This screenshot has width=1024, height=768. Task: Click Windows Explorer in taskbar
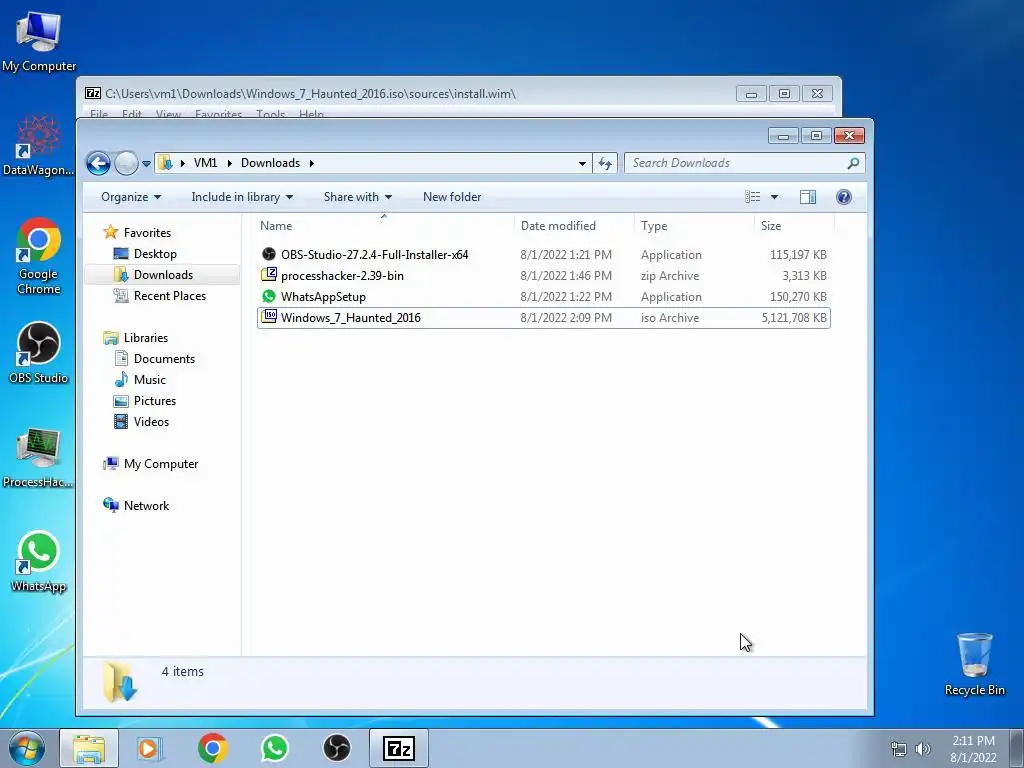point(89,748)
